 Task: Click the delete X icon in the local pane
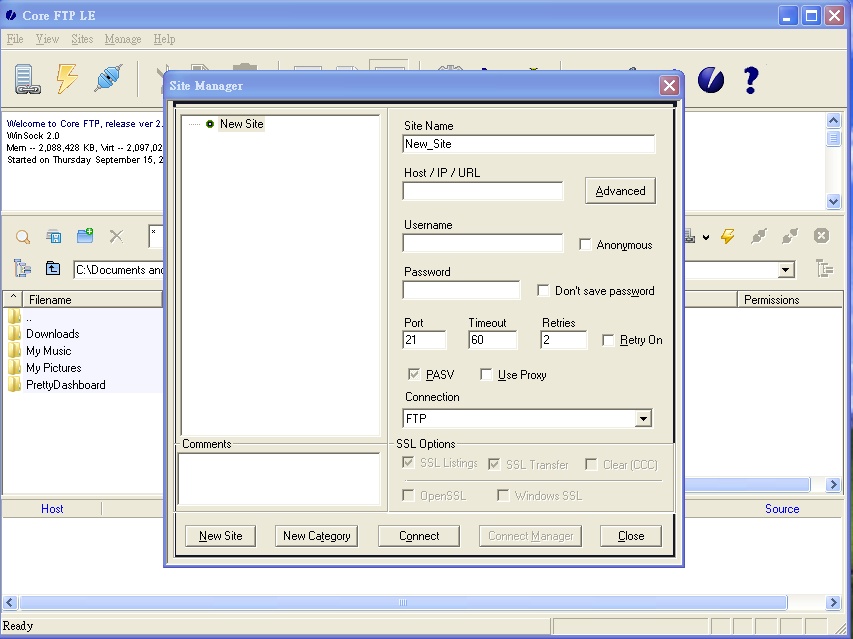point(115,236)
